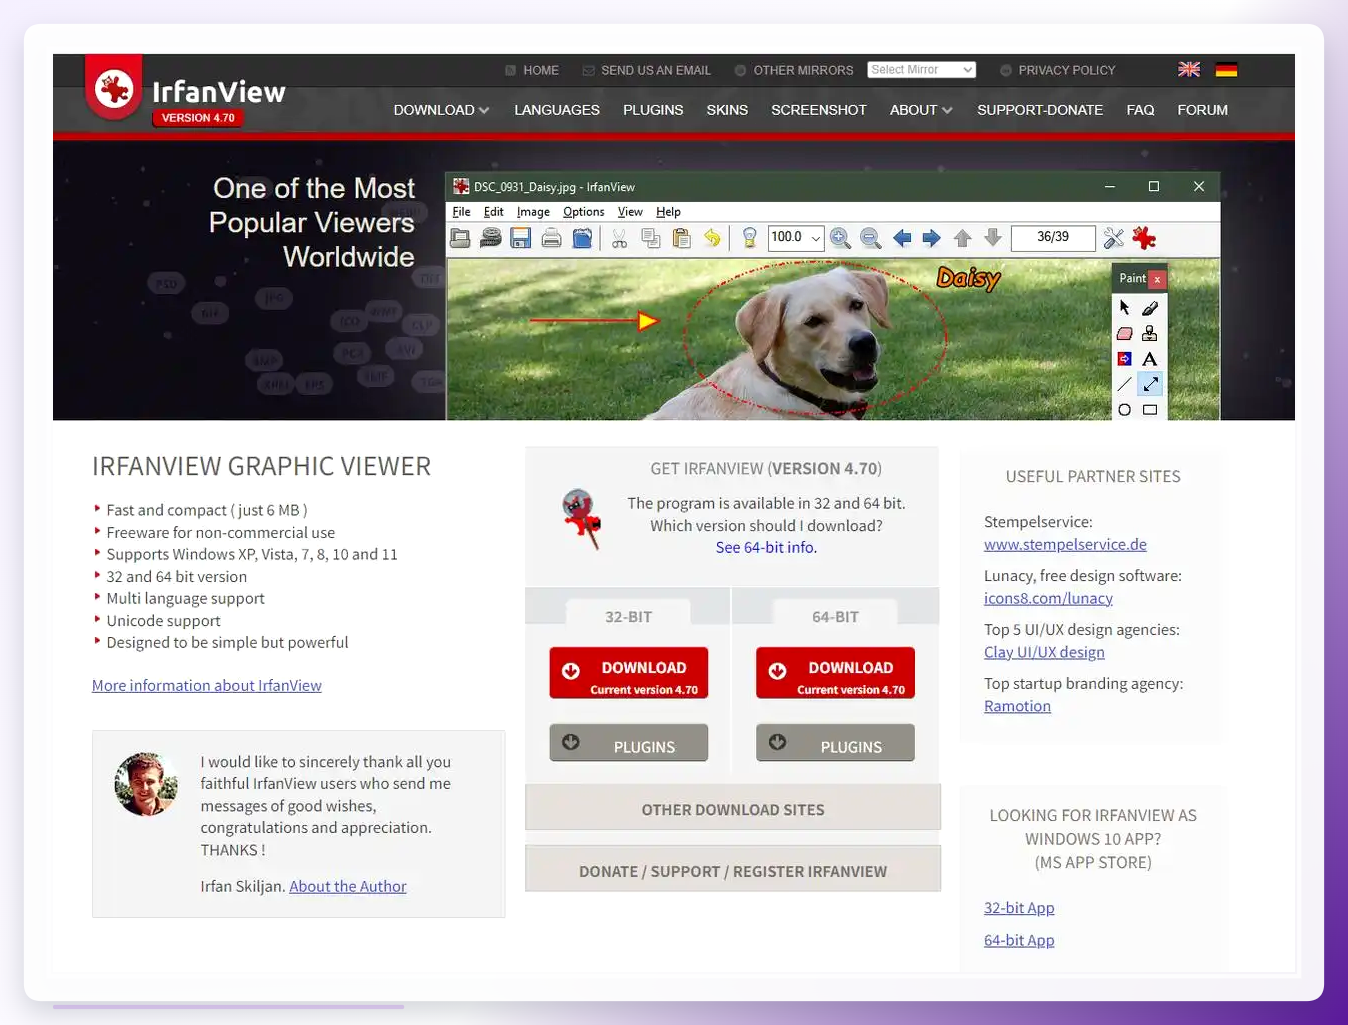1348x1025 pixels.
Task: Open the About the Author link
Action: pyautogui.click(x=348, y=886)
